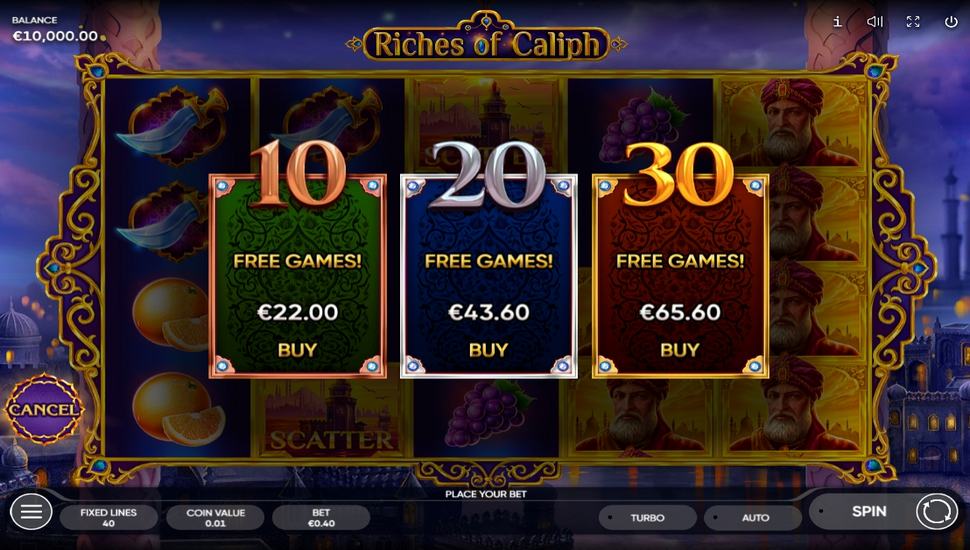Enter fullscreen mode

pyautogui.click(x=913, y=22)
